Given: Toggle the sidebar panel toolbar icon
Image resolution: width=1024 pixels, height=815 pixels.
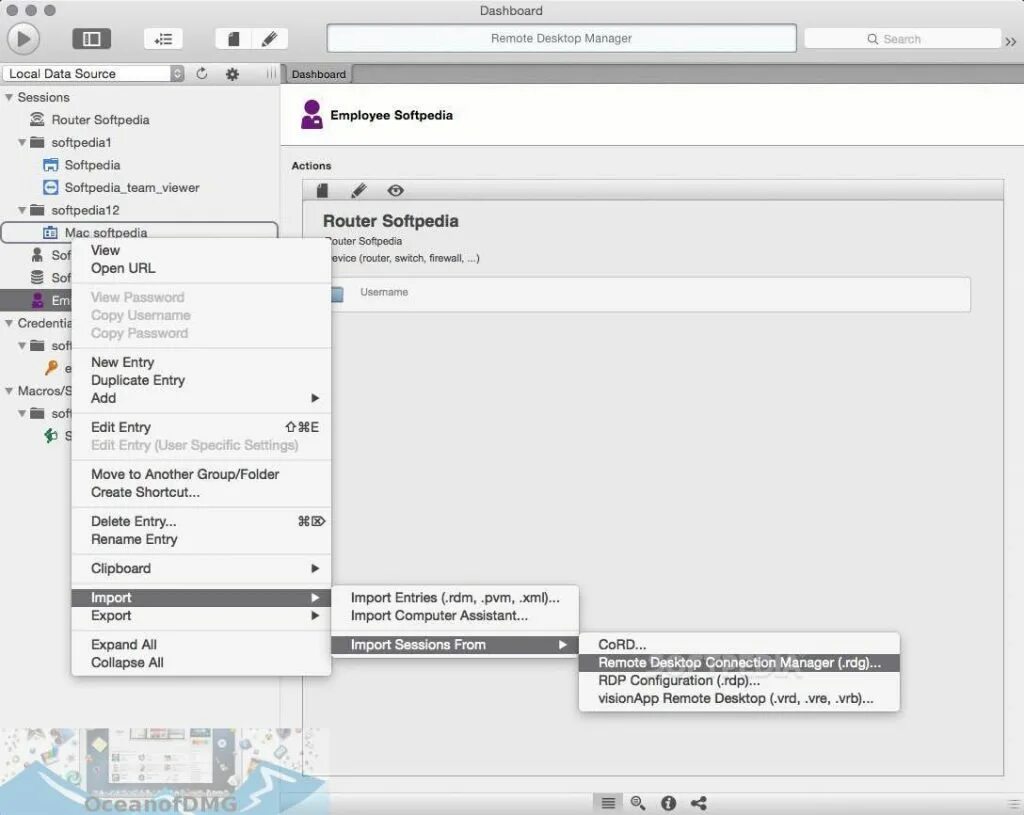Looking at the screenshot, I should [x=91, y=39].
